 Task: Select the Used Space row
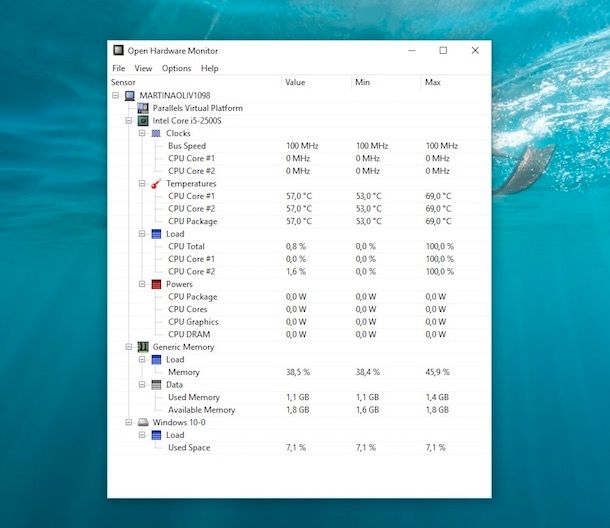299,447
